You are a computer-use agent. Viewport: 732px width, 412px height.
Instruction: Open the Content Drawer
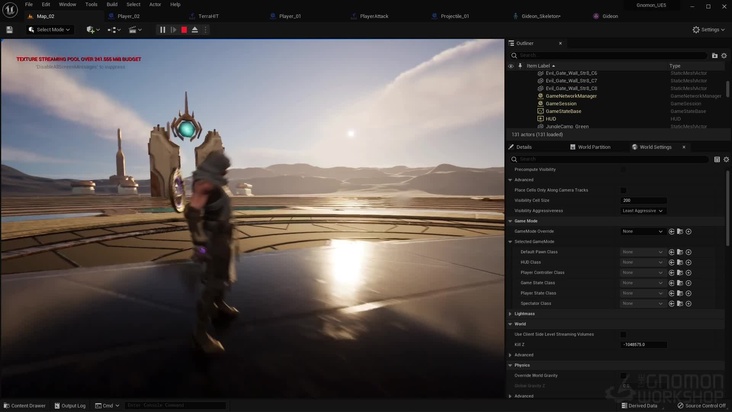(25, 405)
